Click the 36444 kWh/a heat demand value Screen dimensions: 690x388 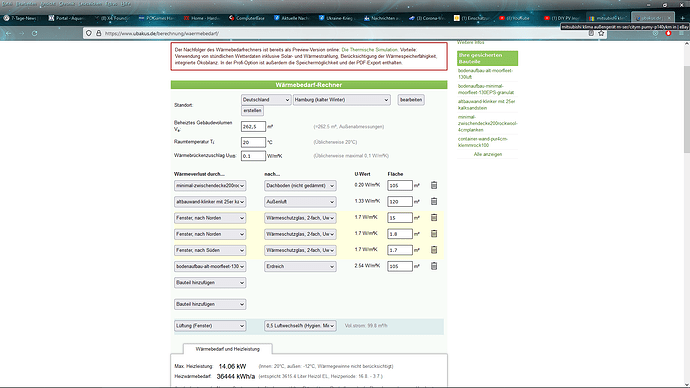[236, 377]
